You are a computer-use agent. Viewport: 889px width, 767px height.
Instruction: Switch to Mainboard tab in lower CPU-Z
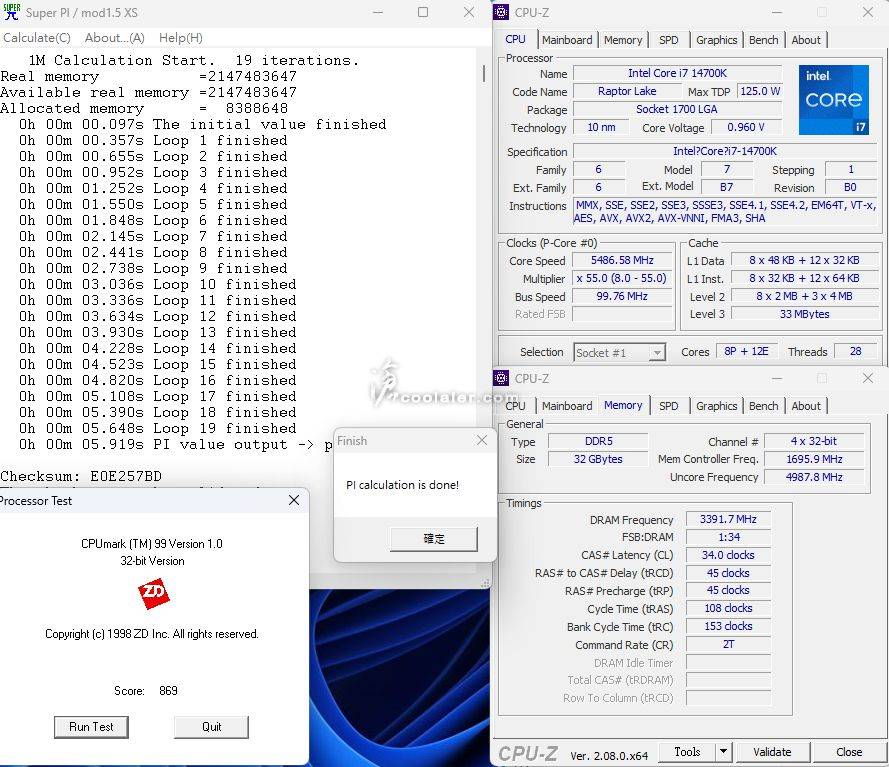tap(567, 406)
